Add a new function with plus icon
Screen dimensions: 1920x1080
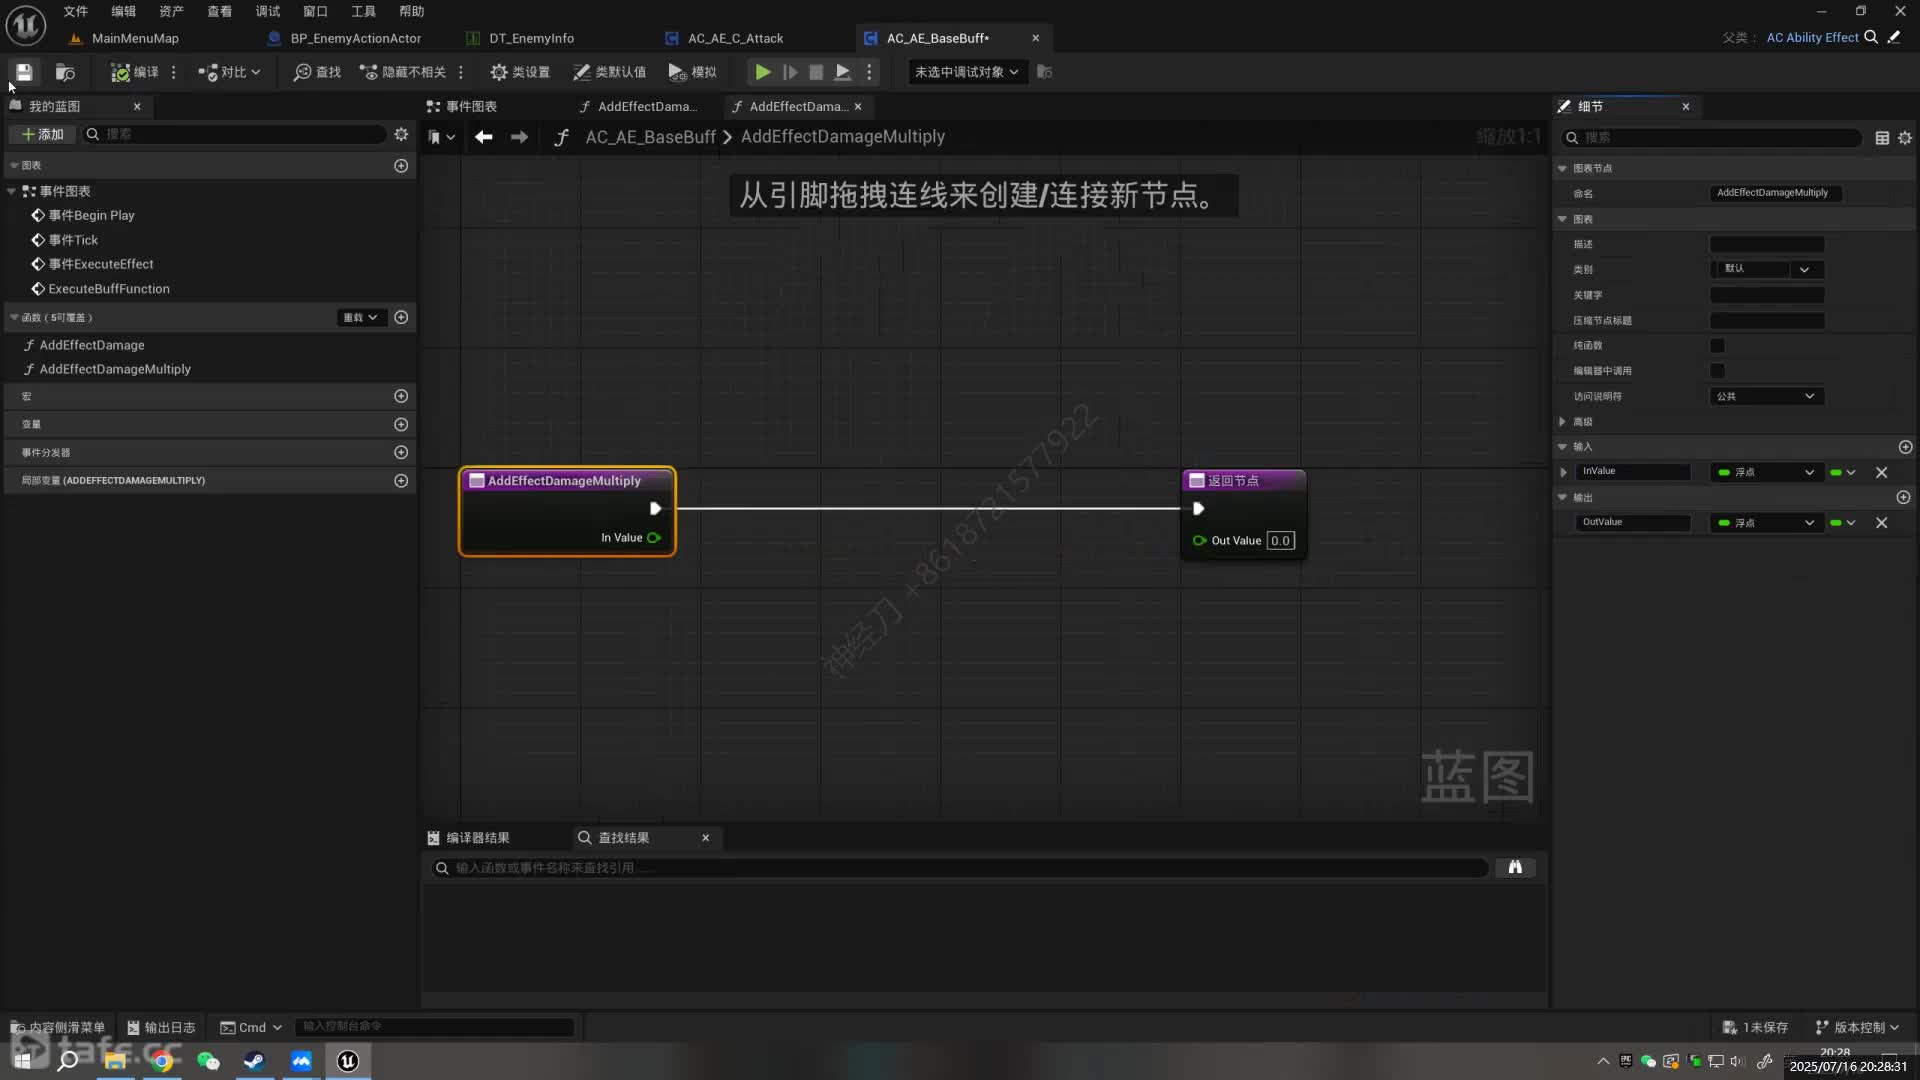[401, 317]
